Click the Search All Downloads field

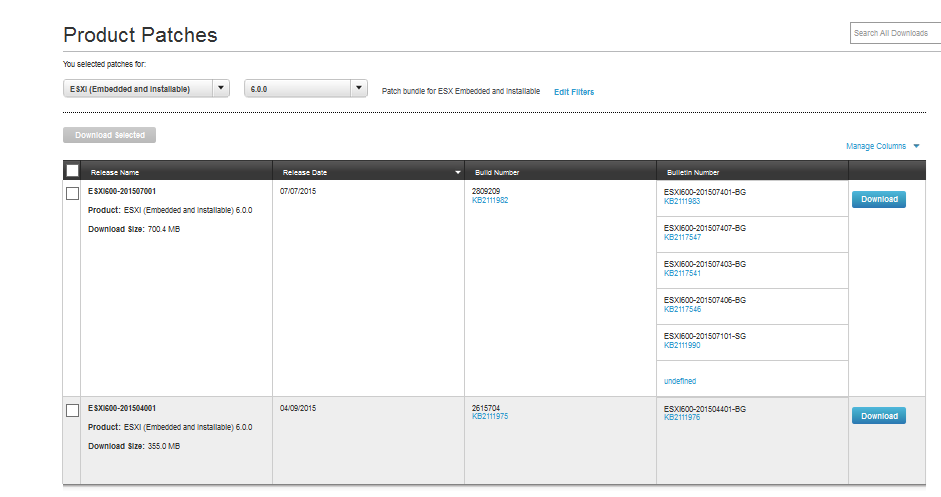[895, 33]
